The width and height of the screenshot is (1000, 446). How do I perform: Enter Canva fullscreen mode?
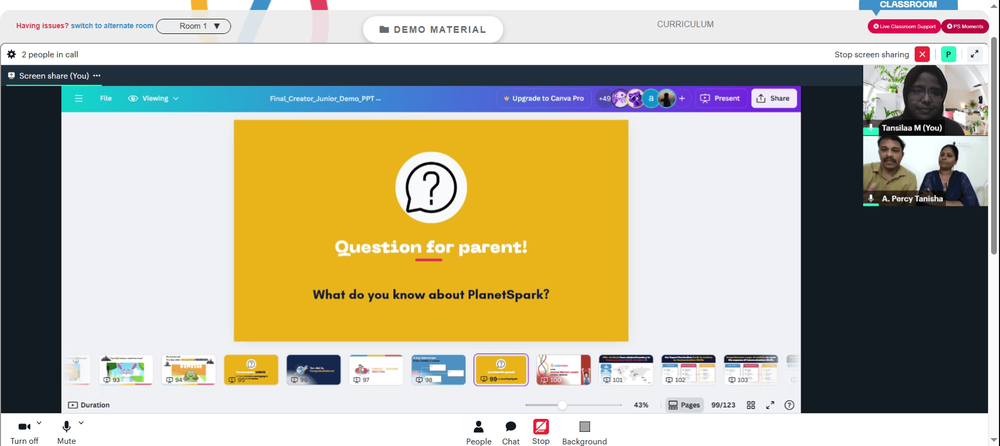click(770, 405)
